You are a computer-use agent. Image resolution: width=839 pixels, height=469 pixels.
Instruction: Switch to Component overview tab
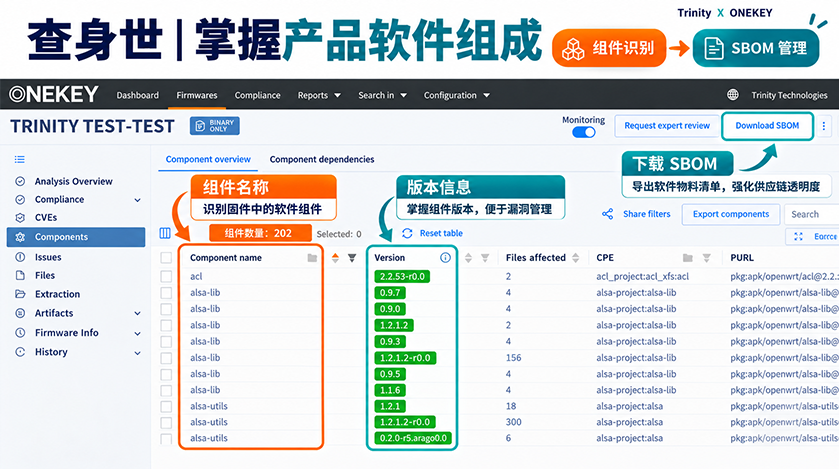(x=208, y=159)
